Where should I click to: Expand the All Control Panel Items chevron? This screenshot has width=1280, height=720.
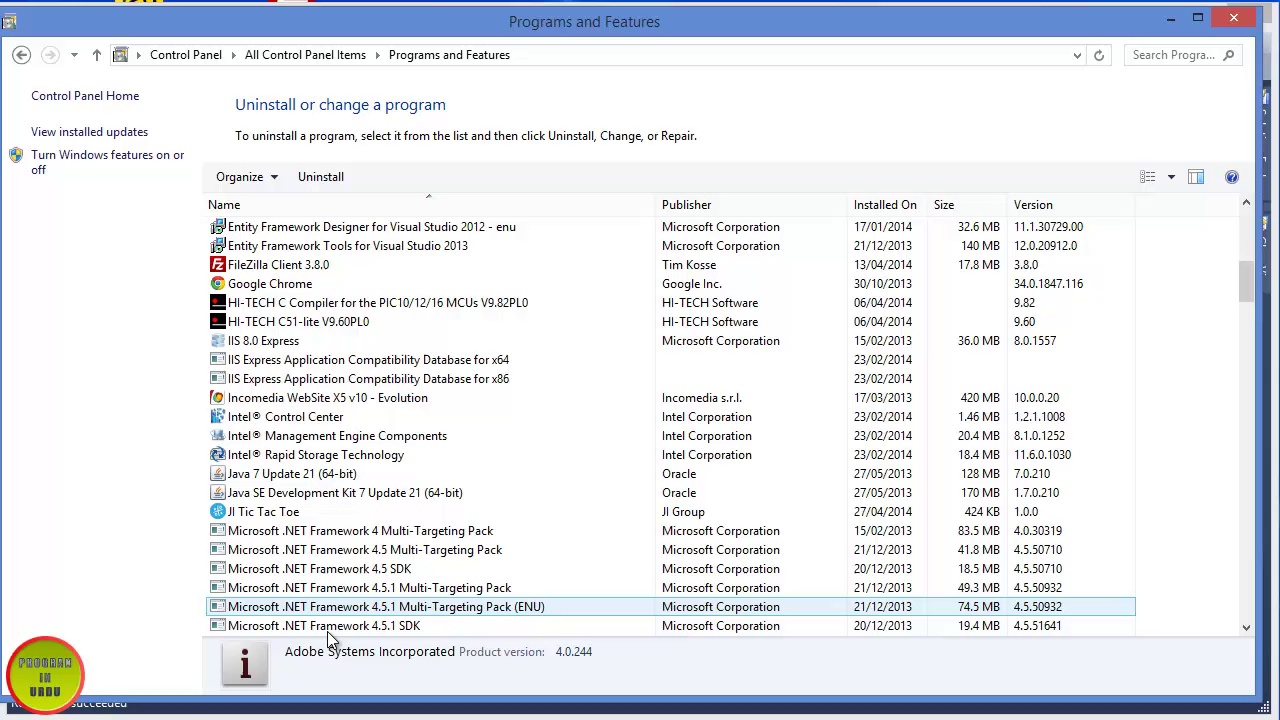377,55
